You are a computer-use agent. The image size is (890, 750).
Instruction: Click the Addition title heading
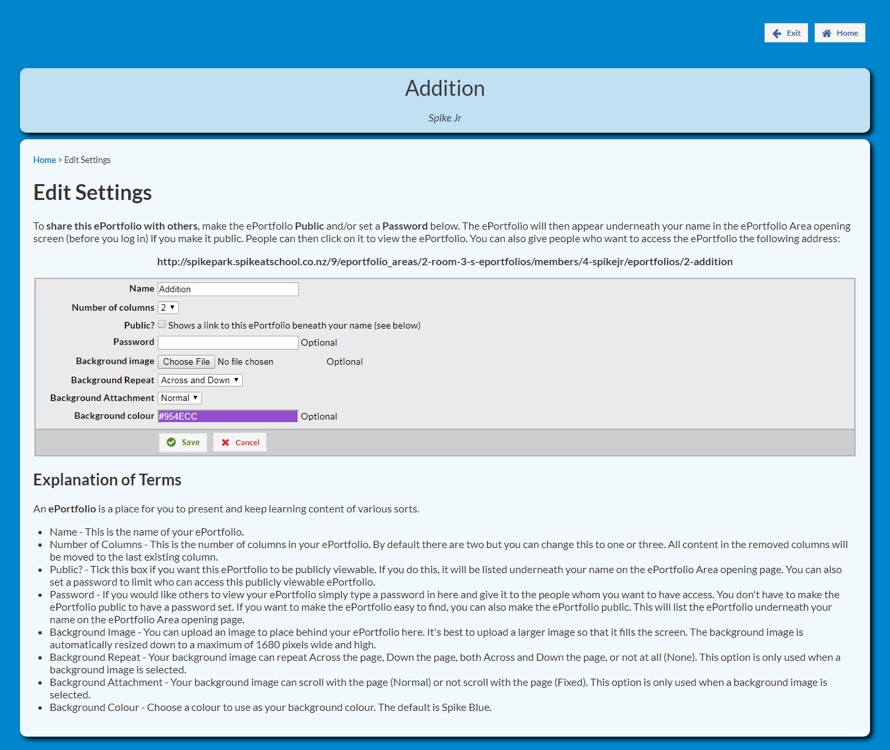[445, 88]
